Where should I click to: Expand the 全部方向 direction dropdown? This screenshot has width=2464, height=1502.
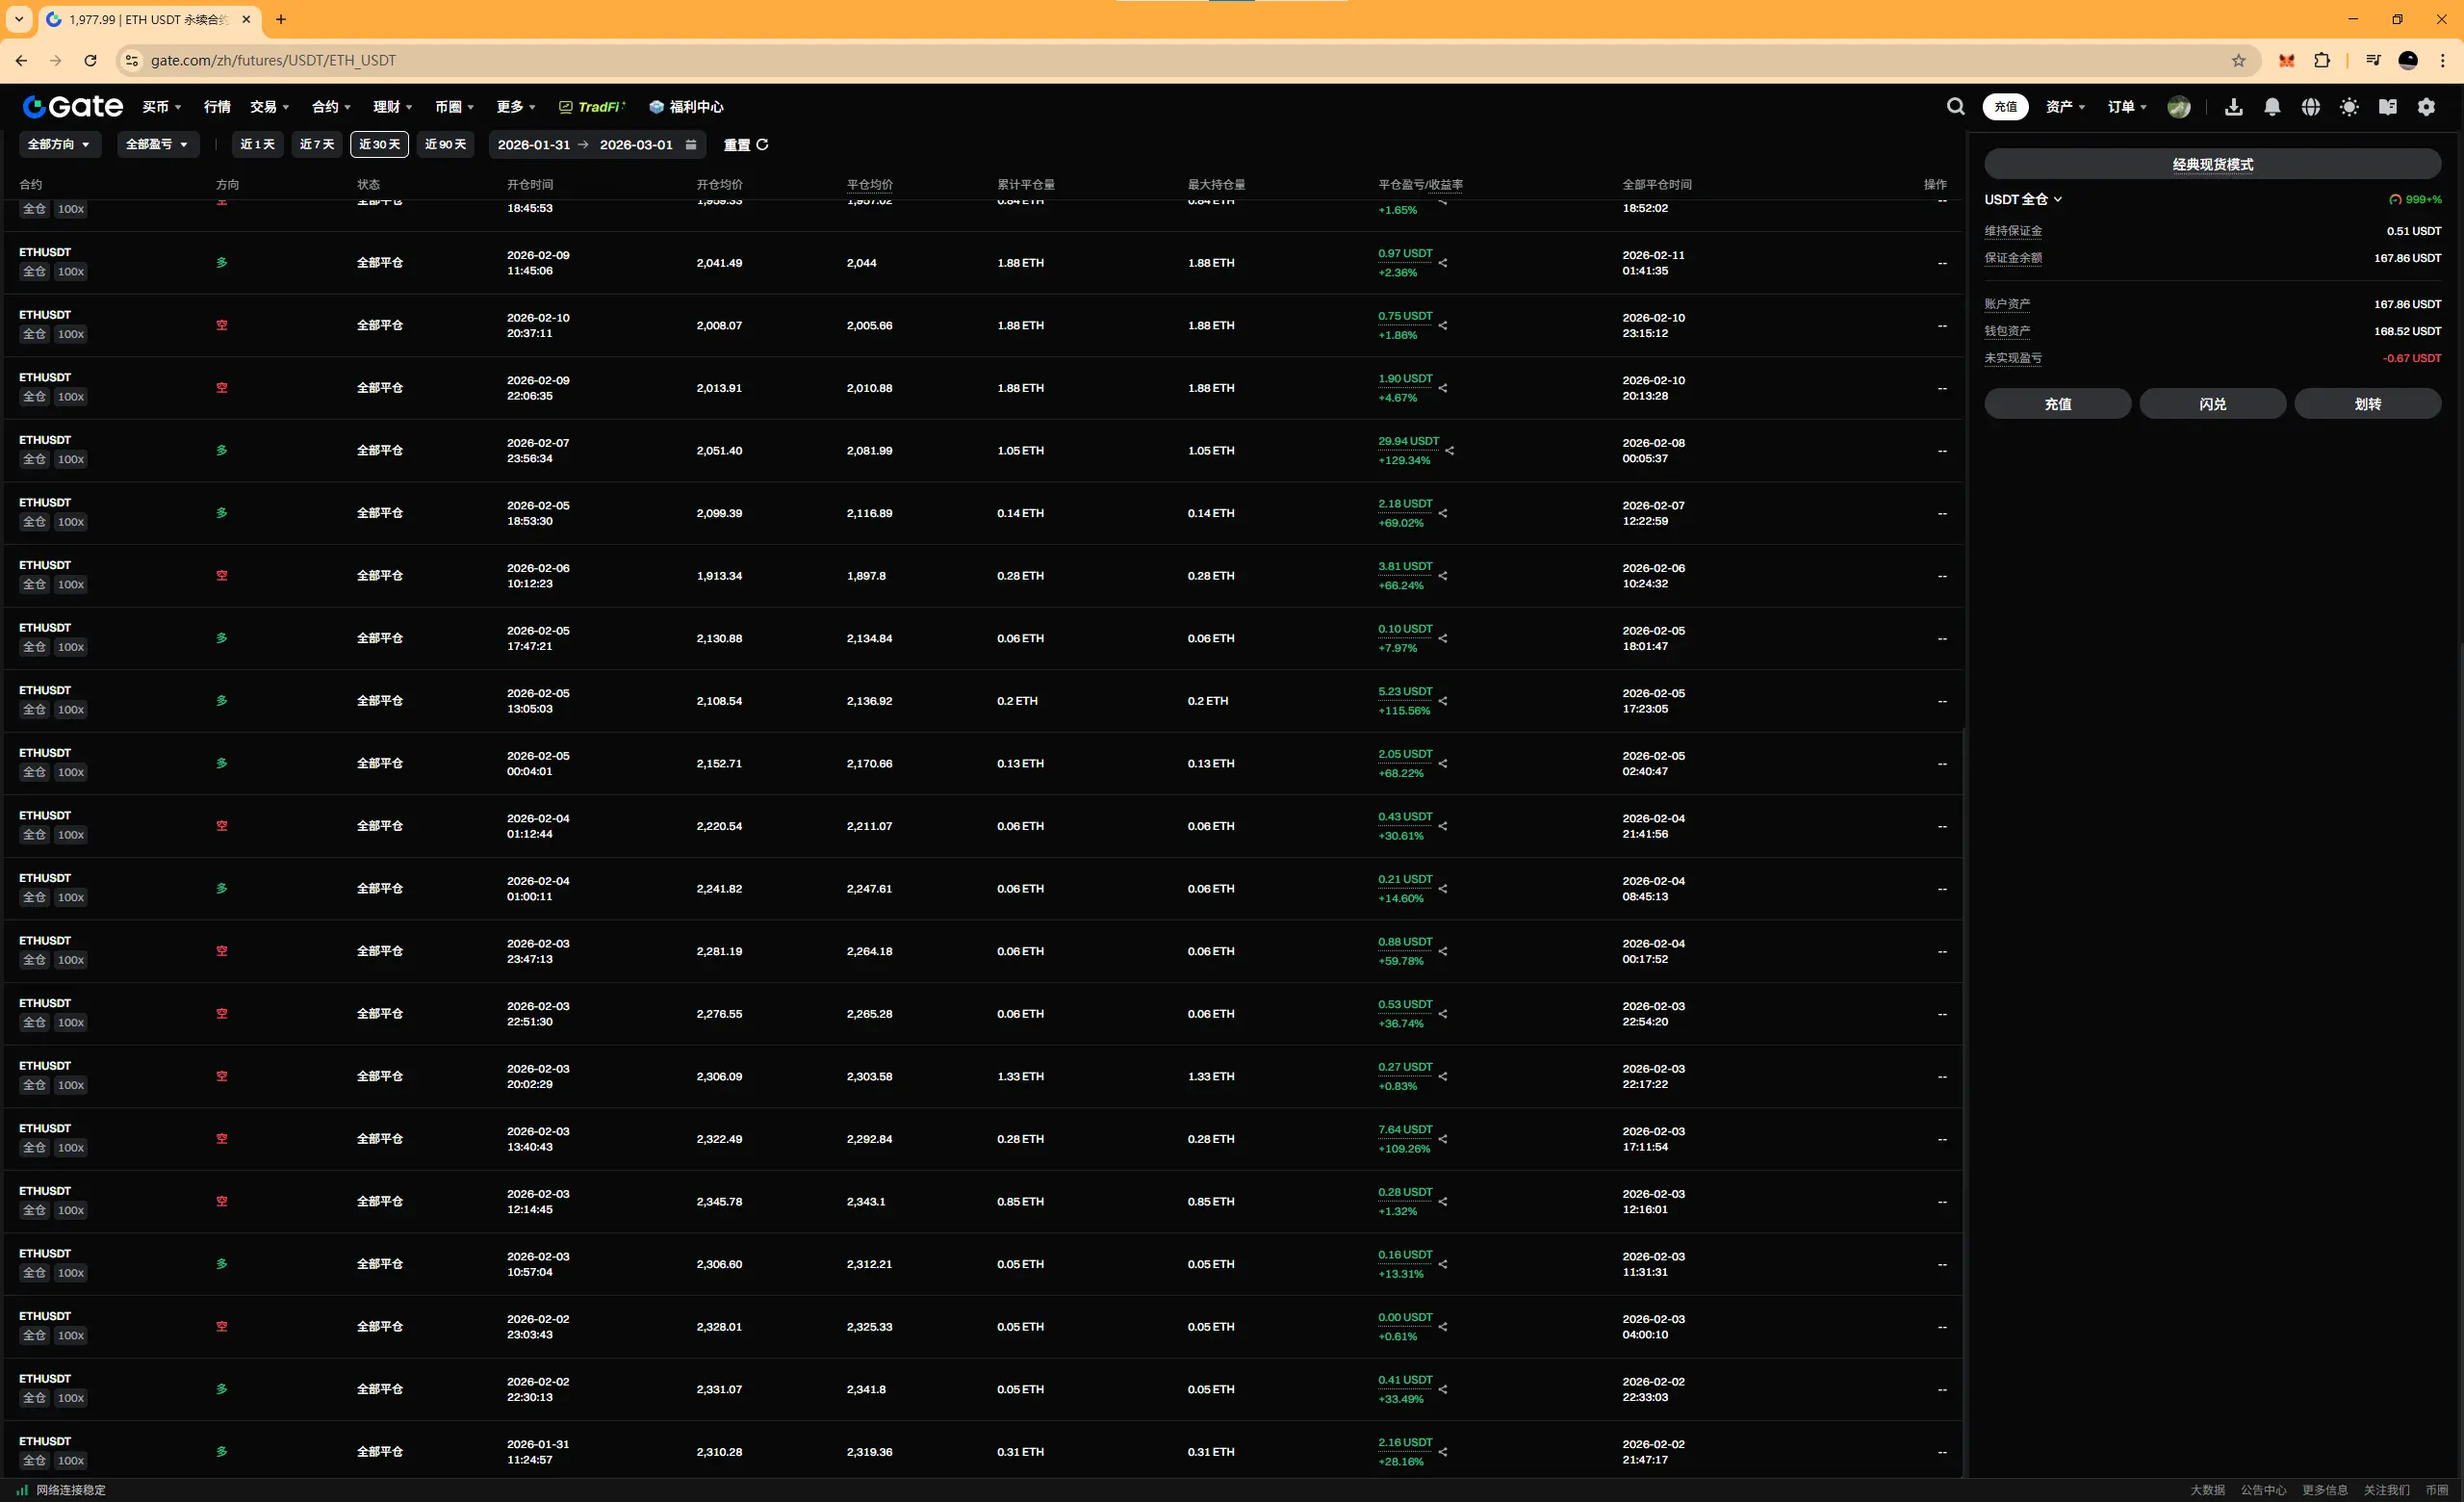click(x=59, y=145)
